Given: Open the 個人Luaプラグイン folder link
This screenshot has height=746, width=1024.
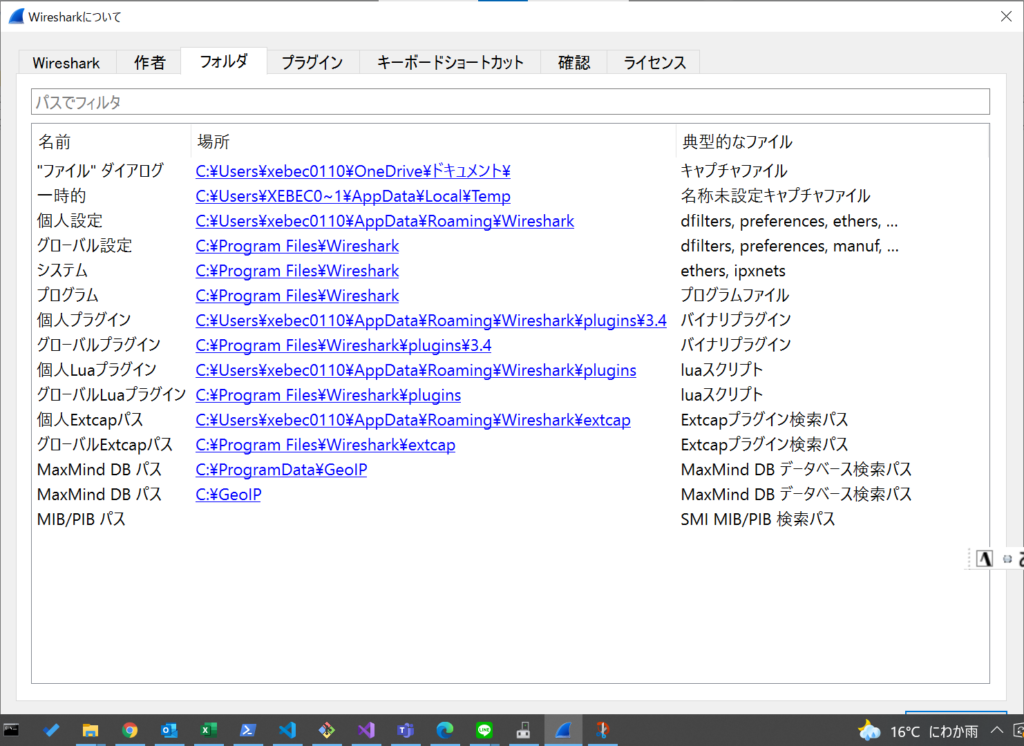Looking at the screenshot, I should point(416,370).
